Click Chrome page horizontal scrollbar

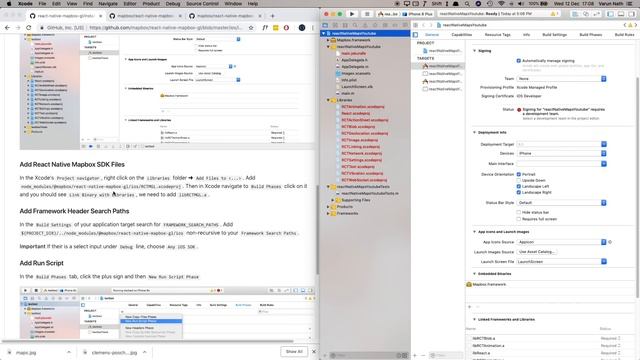point(148,341)
